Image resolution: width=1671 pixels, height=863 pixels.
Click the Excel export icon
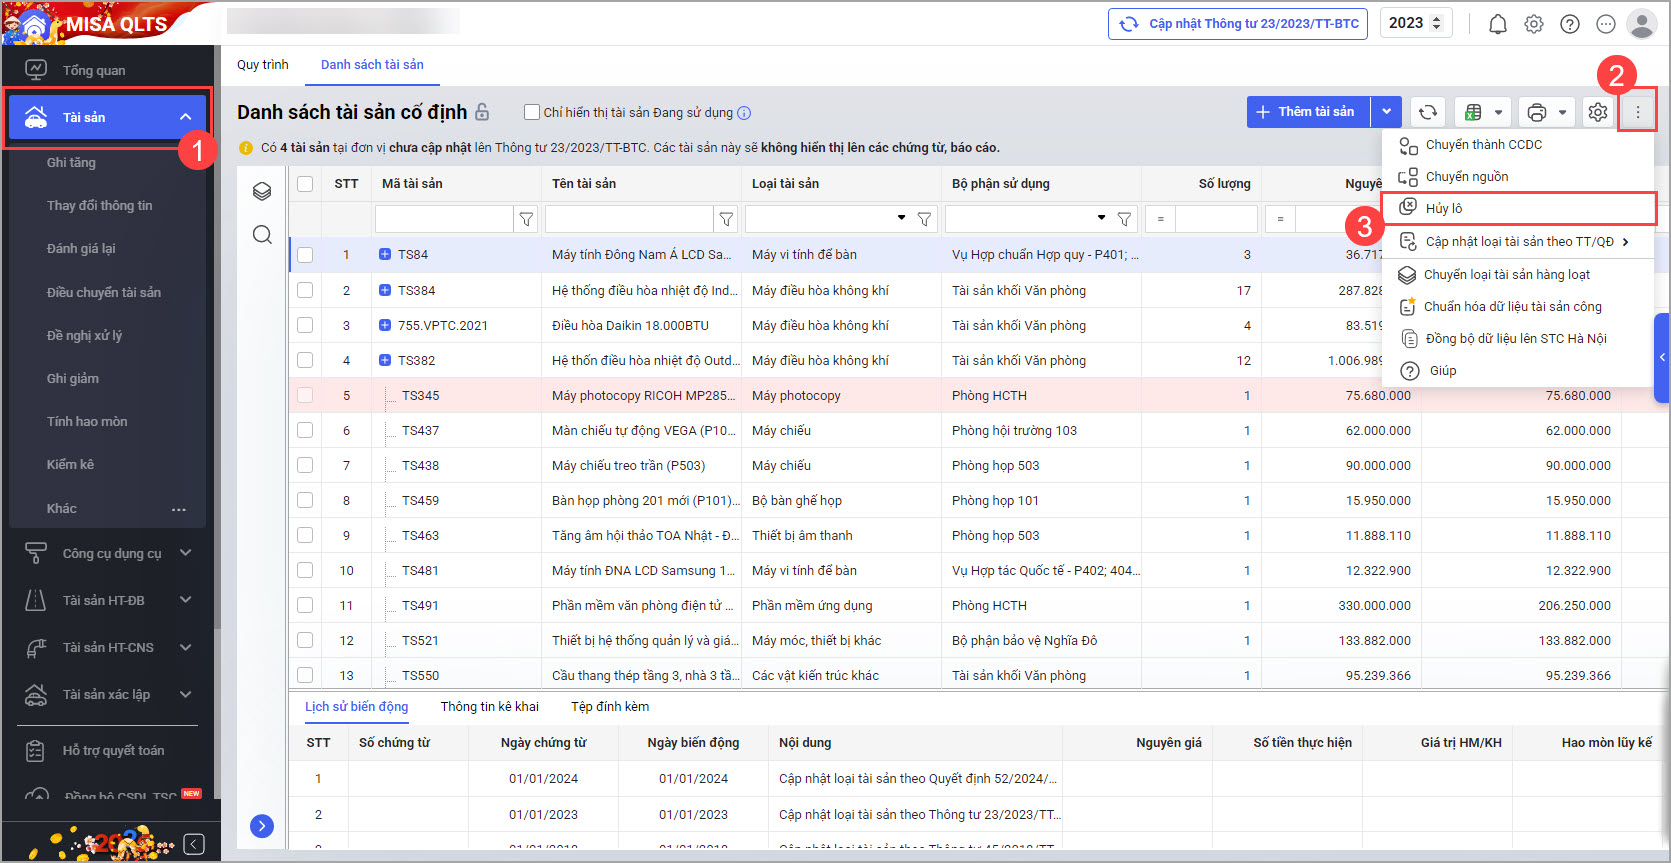(x=1473, y=112)
